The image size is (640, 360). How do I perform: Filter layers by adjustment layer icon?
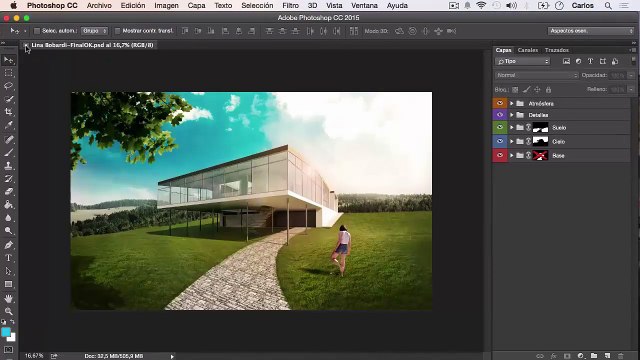tap(578, 61)
